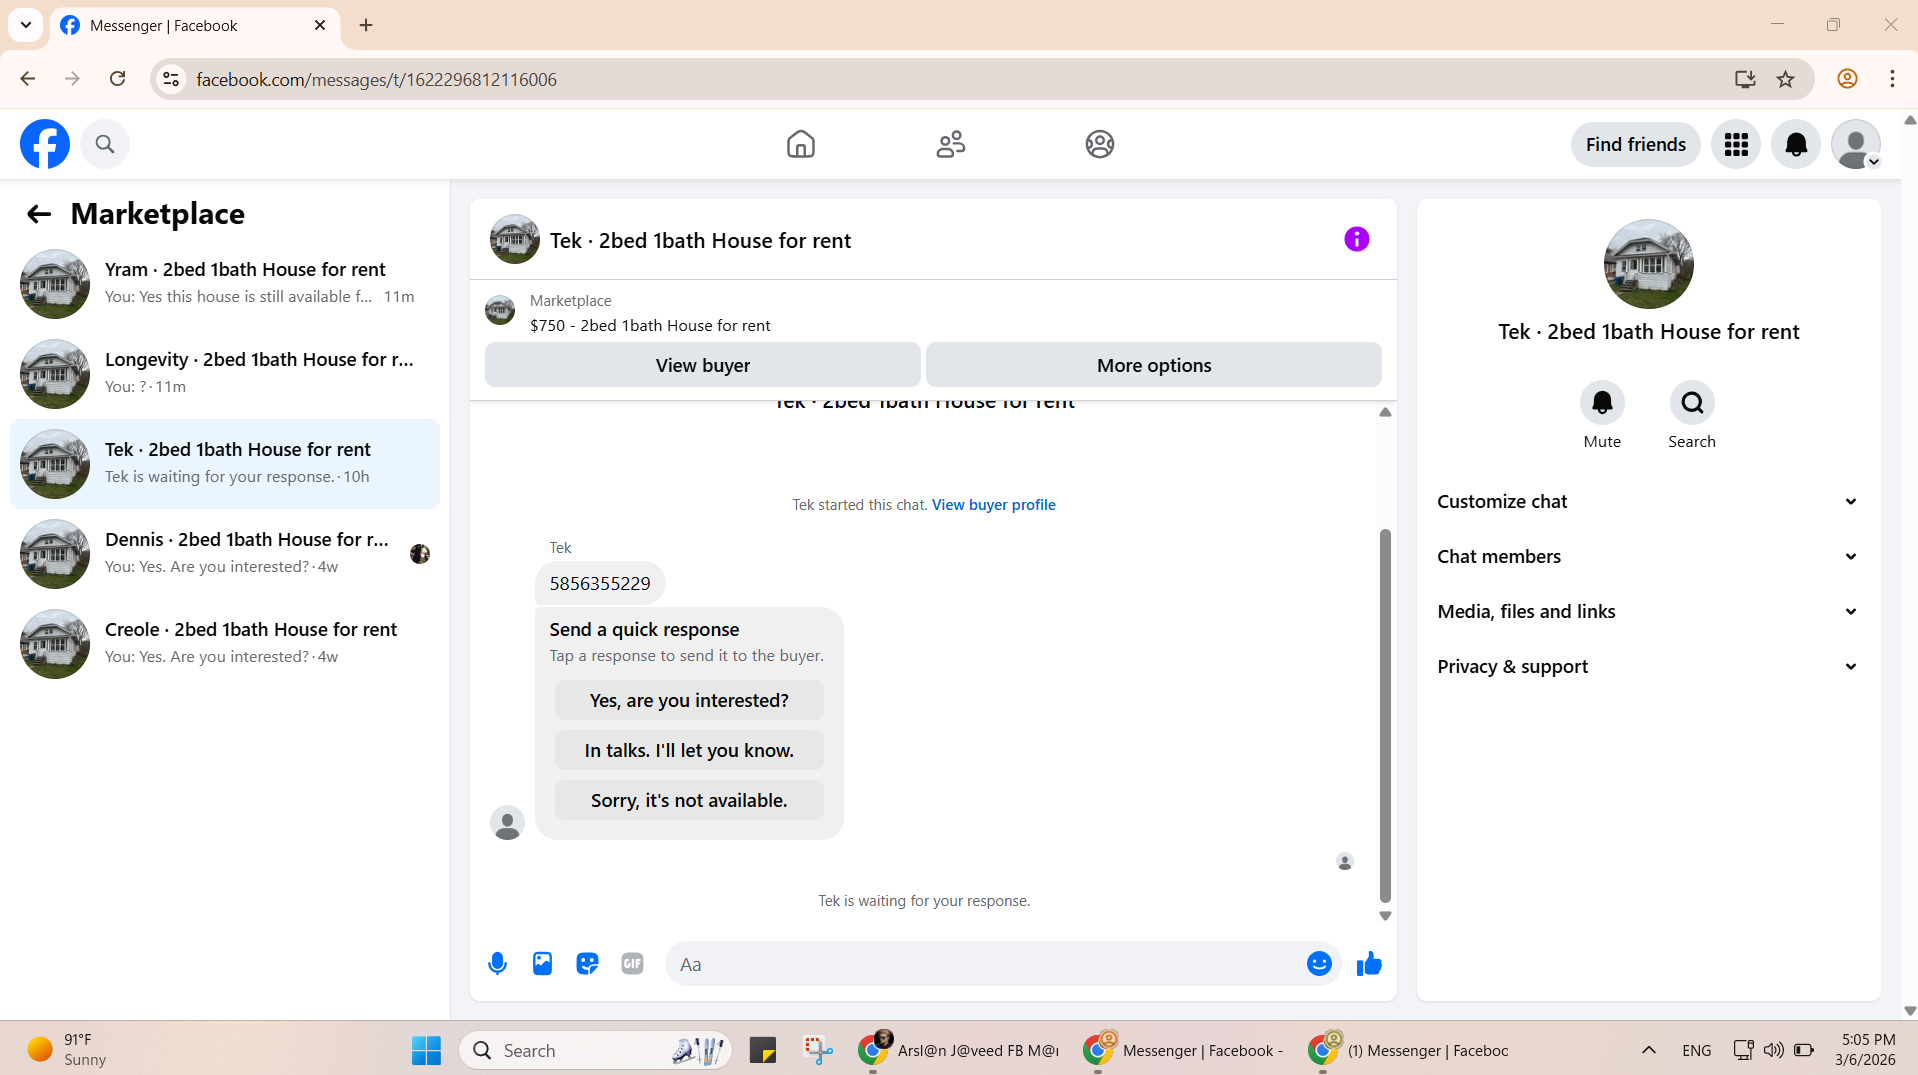
Task: Choose a GIF icon
Action: 632,964
